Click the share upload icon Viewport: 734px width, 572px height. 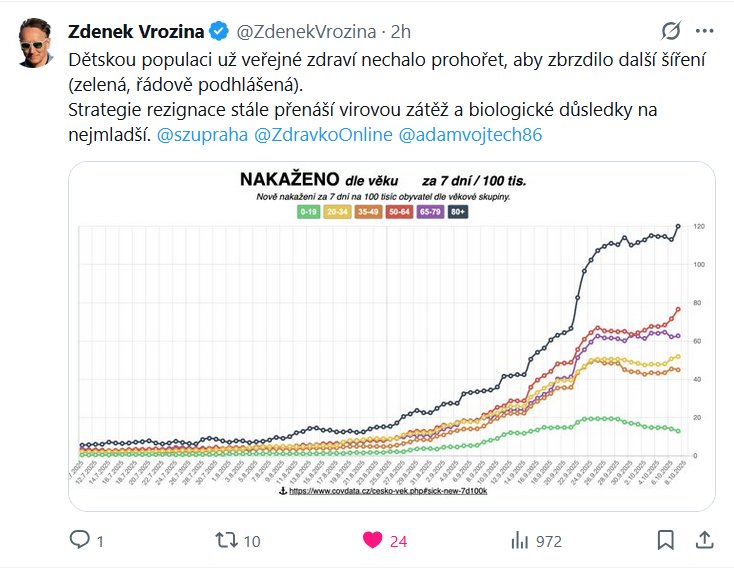pos(704,540)
